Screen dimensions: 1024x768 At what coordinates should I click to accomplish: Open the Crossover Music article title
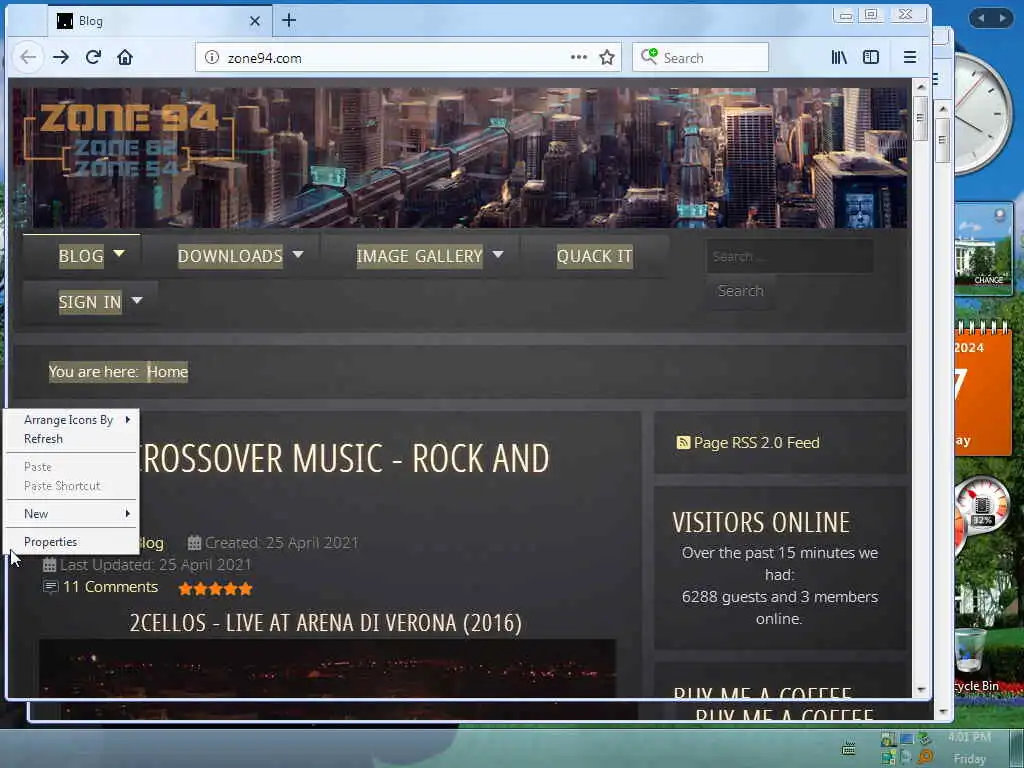point(345,458)
